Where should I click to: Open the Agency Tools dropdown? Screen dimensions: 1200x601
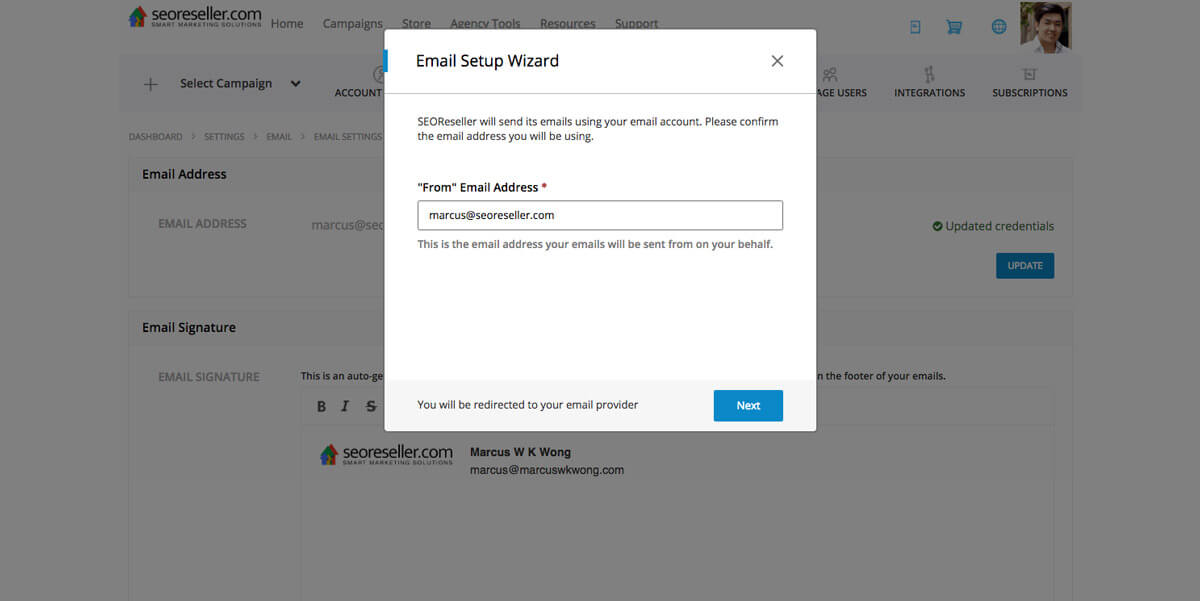[485, 23]
